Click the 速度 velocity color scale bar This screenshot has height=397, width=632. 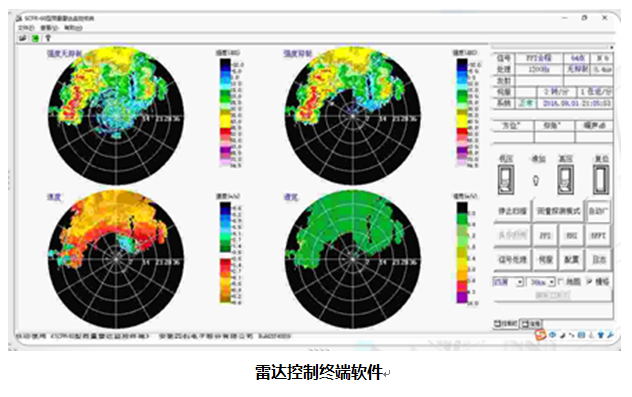[225, 252]
